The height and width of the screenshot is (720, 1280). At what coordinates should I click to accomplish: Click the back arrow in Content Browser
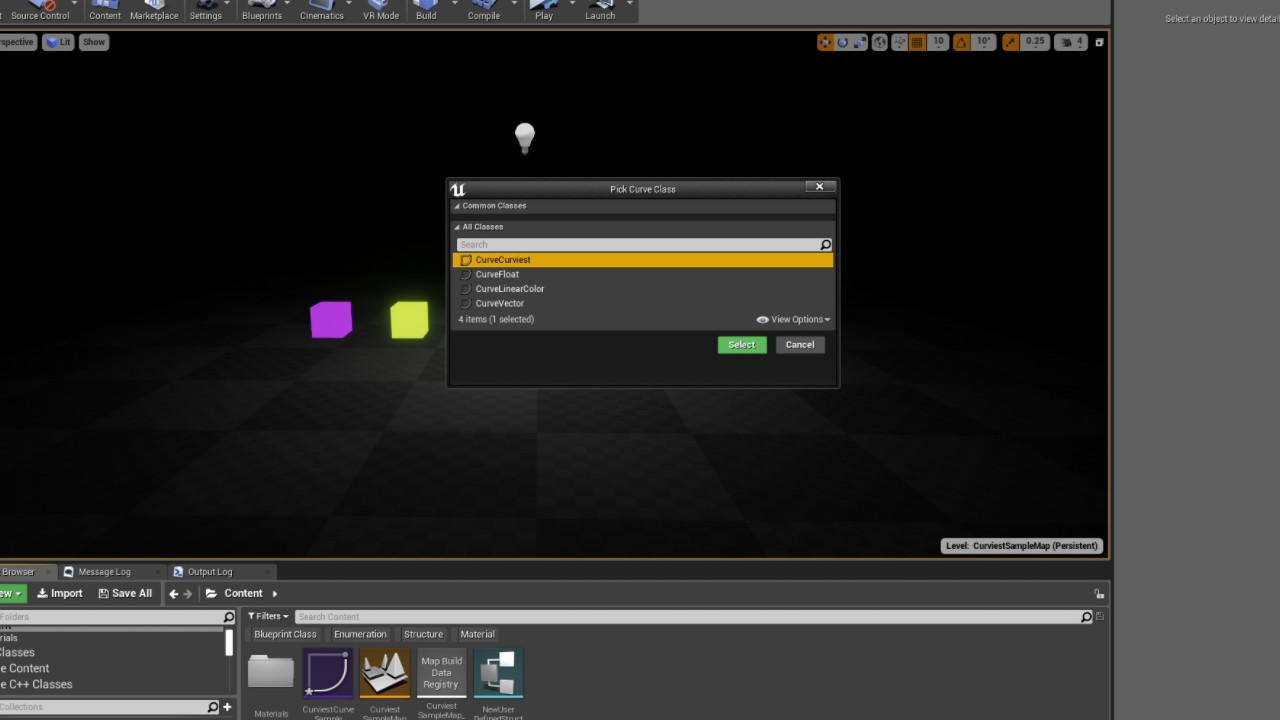click(174, 593)
